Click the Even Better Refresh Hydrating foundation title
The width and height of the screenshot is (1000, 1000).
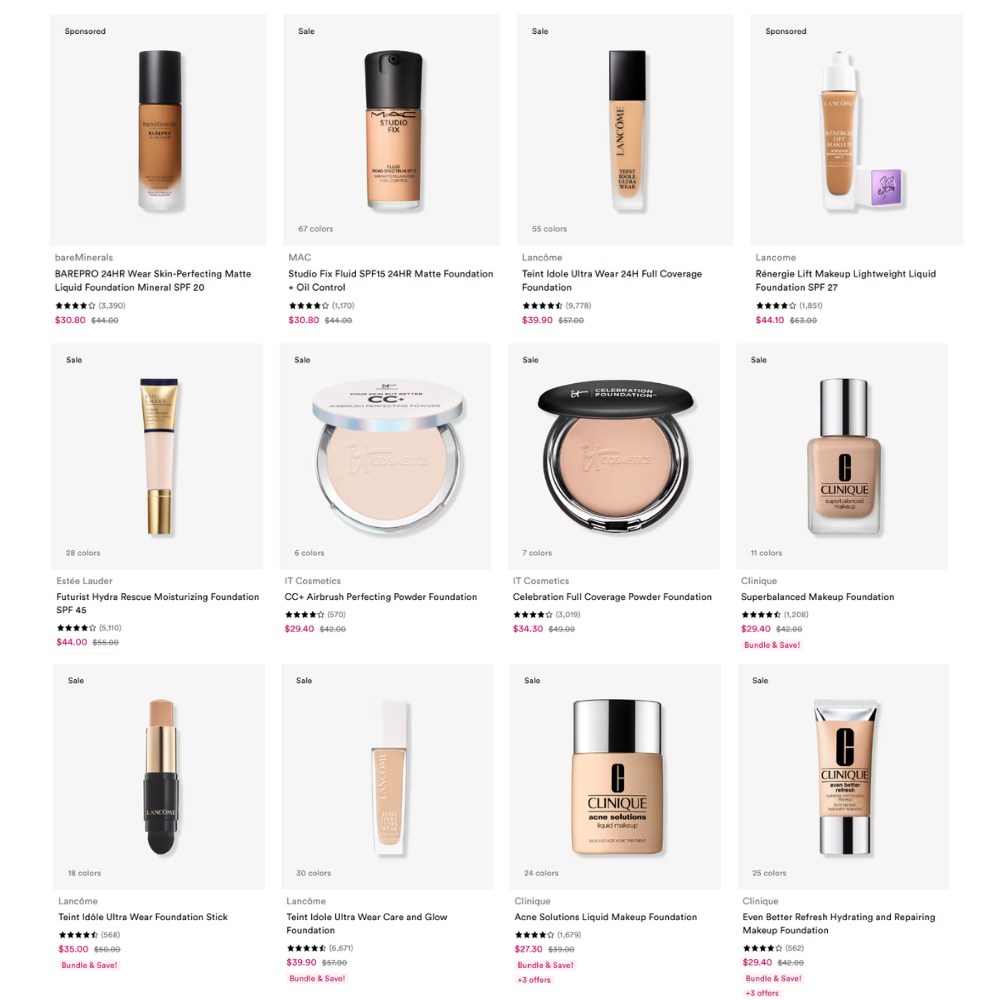[x=839, y=923]
